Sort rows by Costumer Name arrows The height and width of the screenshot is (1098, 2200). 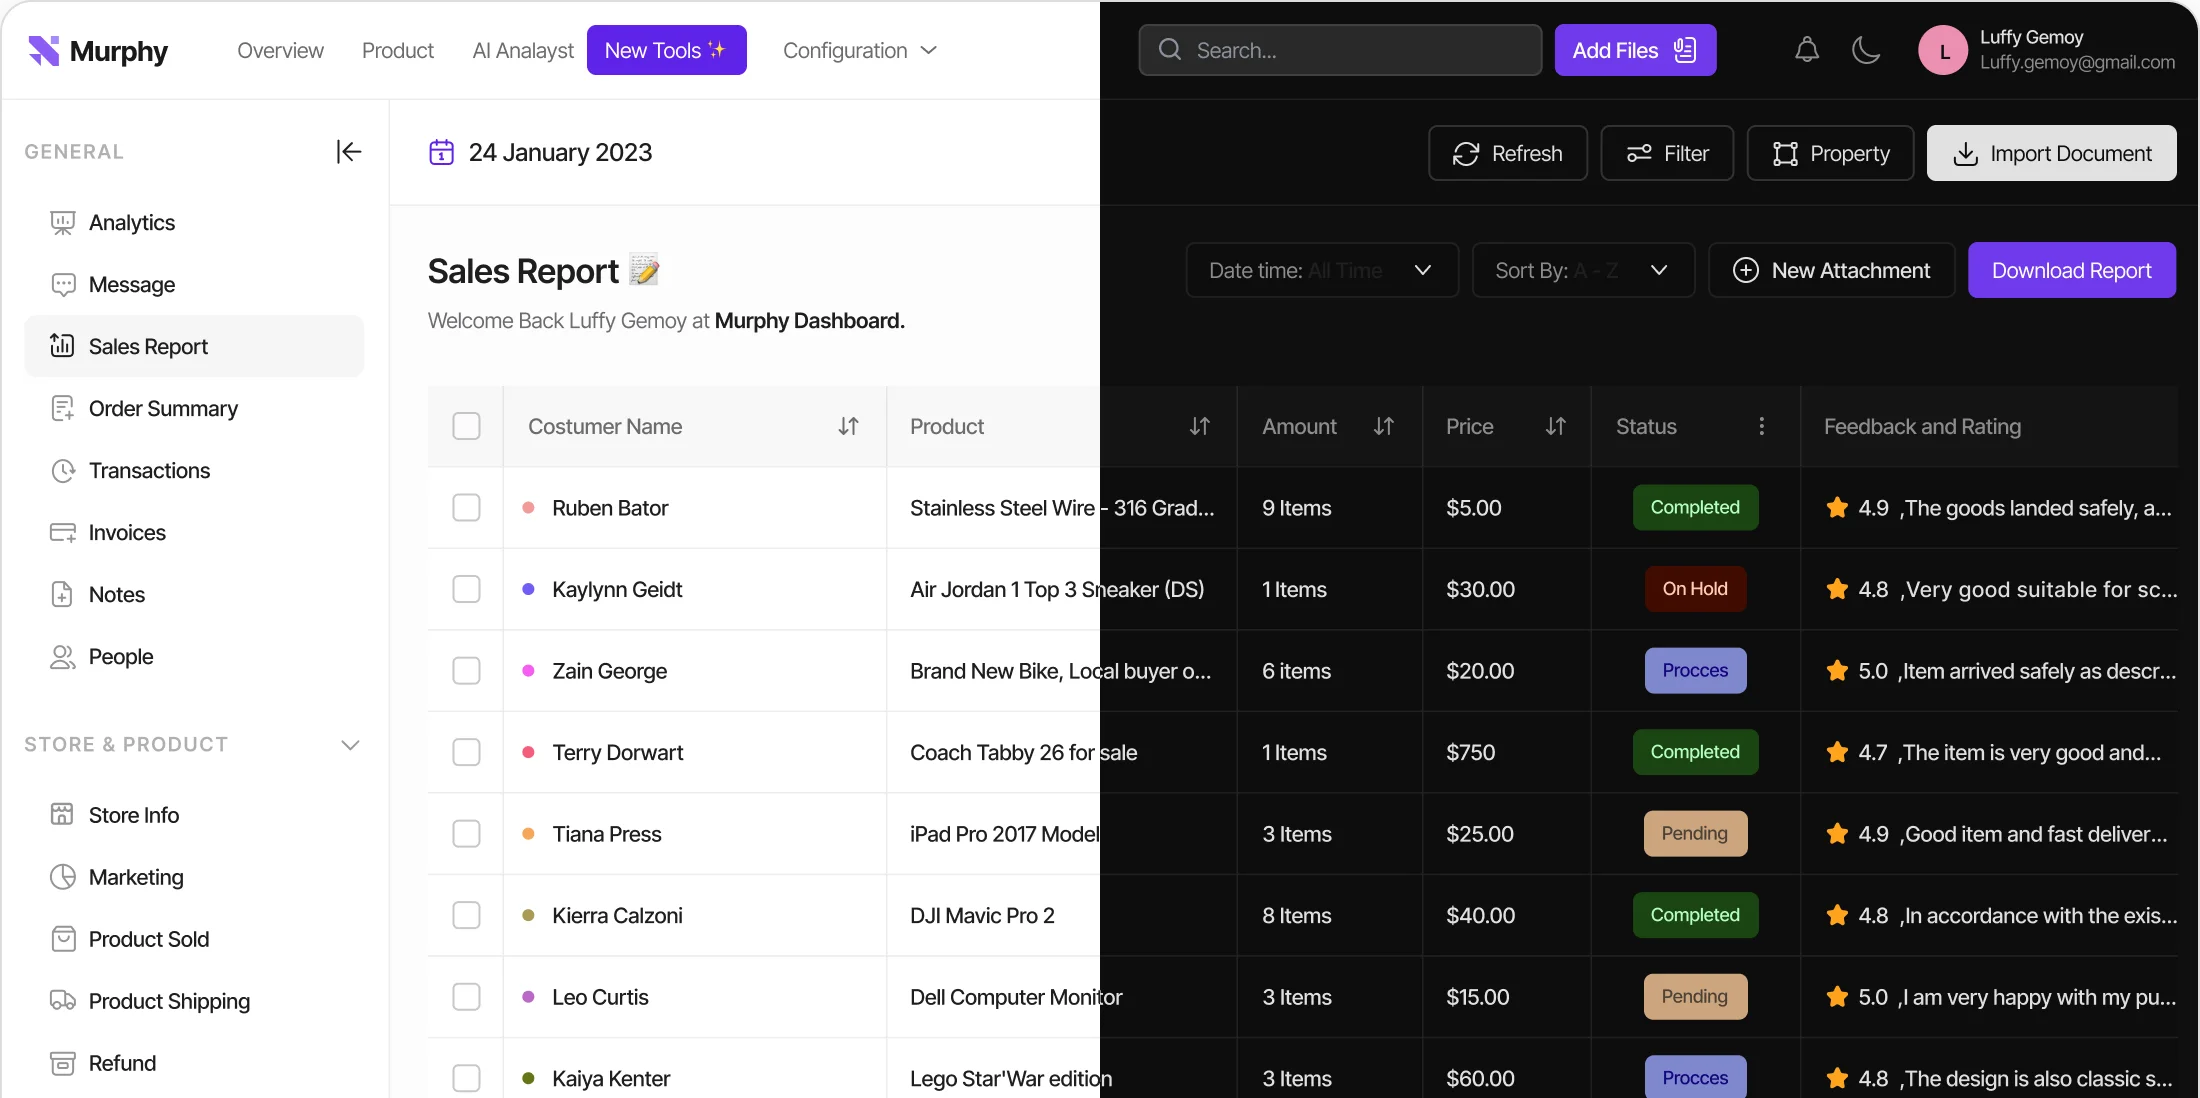848,427
